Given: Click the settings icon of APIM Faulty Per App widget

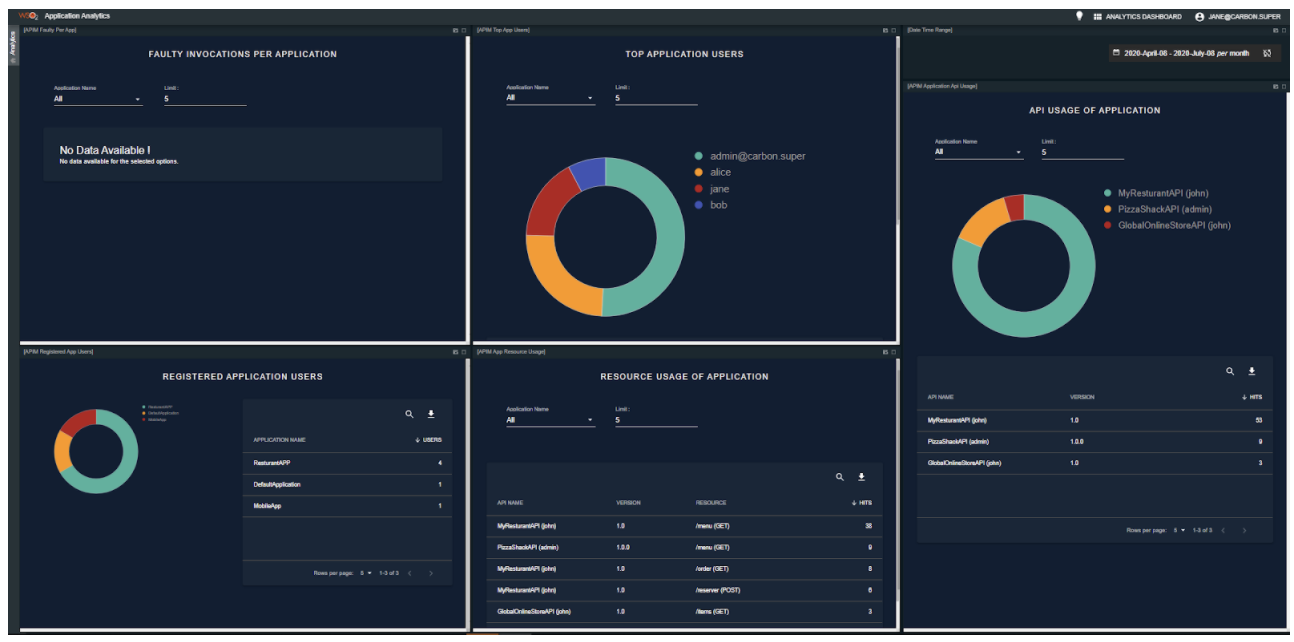Looking at the screenshot, I should (455, 30).
